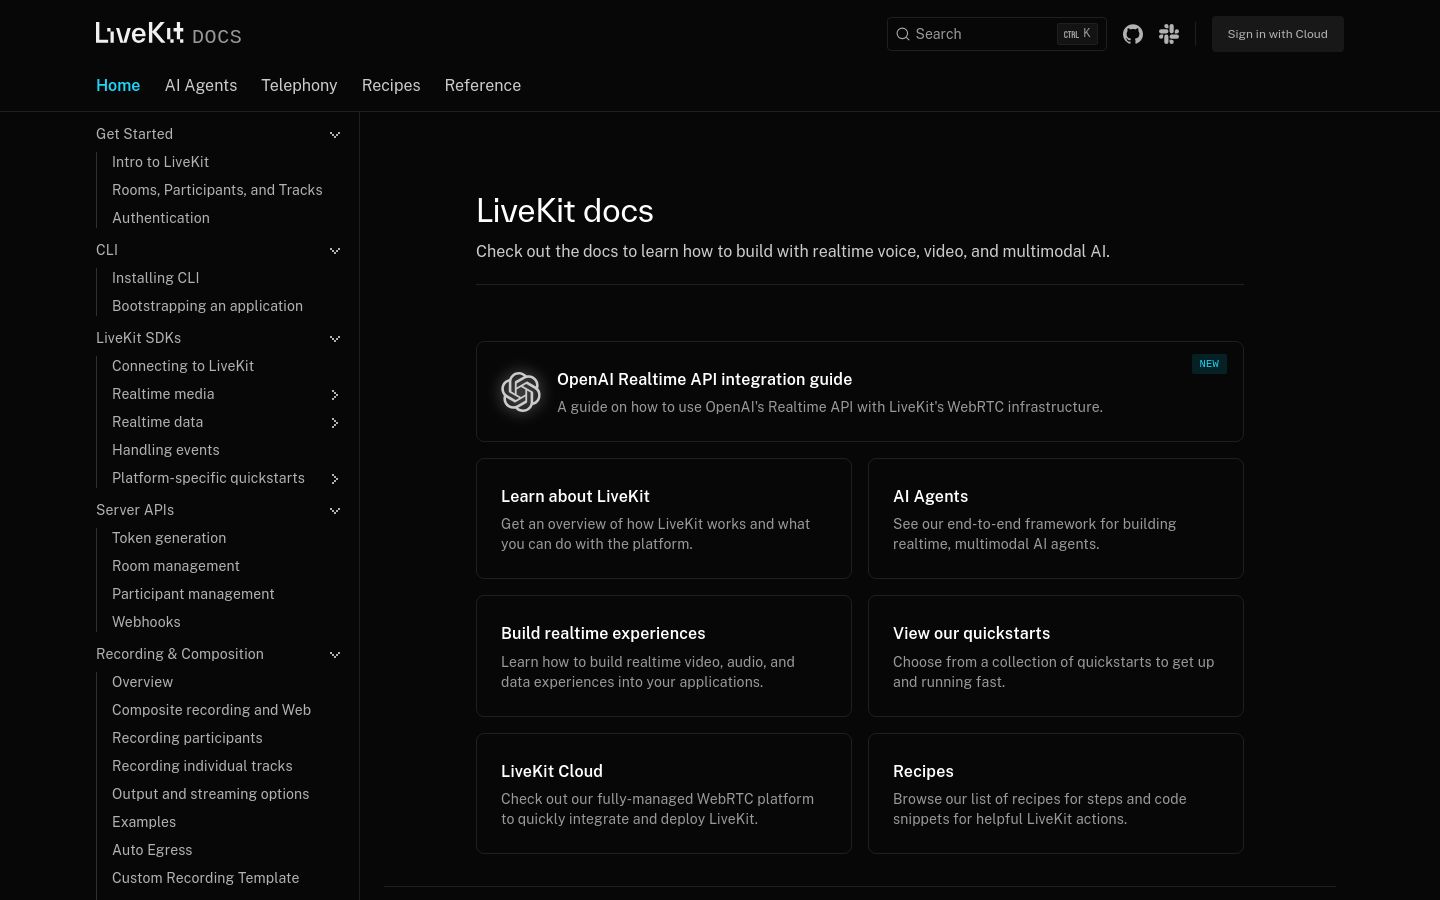This screenshot has width=1440, height=900.
Task: Open the Slack community icon
Action: 1169,34
